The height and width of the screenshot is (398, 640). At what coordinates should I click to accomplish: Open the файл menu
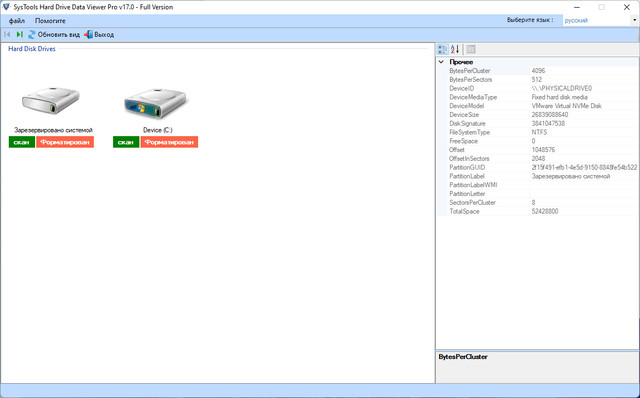click(x=17, y=21)
